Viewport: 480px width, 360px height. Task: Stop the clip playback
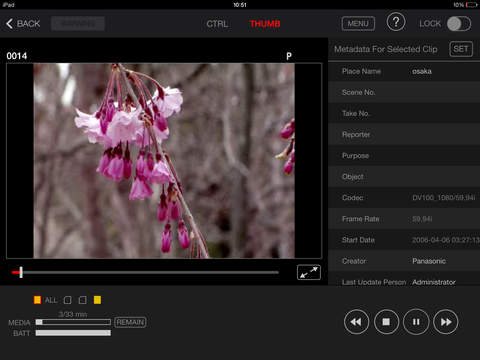point(386,322)
